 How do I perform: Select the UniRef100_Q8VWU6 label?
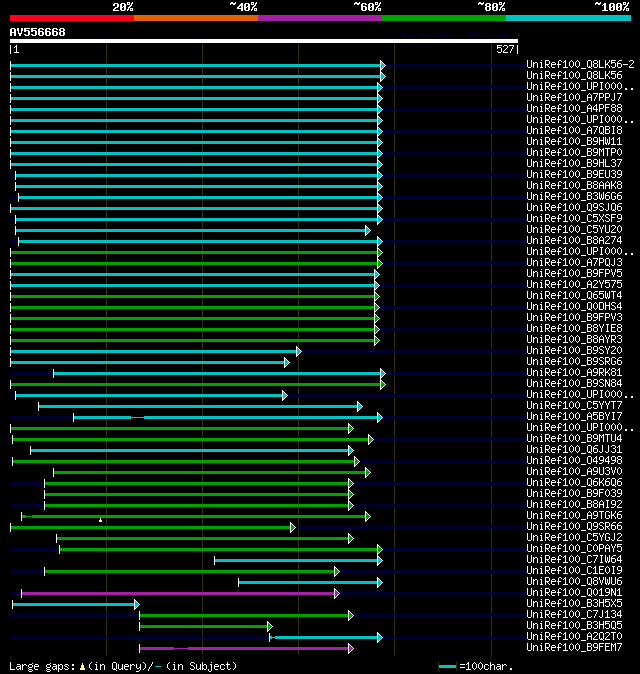coord(574,582)
